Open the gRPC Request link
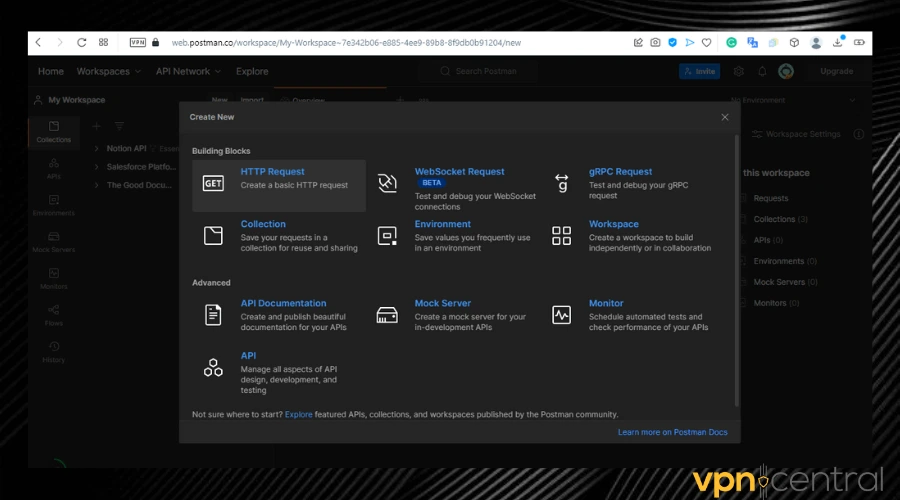The width and height of the screenshot is (900, 500). (620, 172)
